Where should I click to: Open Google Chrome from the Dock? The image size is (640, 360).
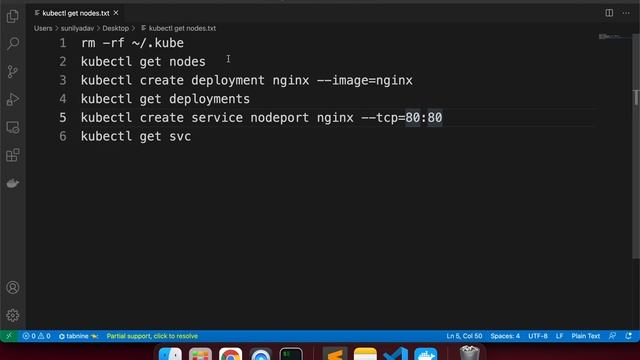pos(231,353)
